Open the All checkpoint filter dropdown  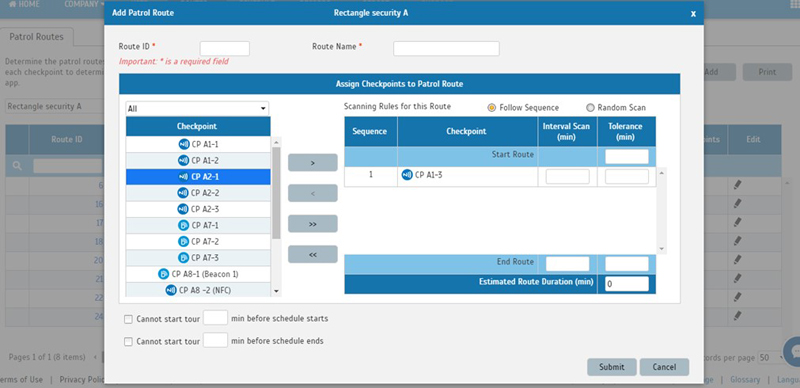pos(197,108)
